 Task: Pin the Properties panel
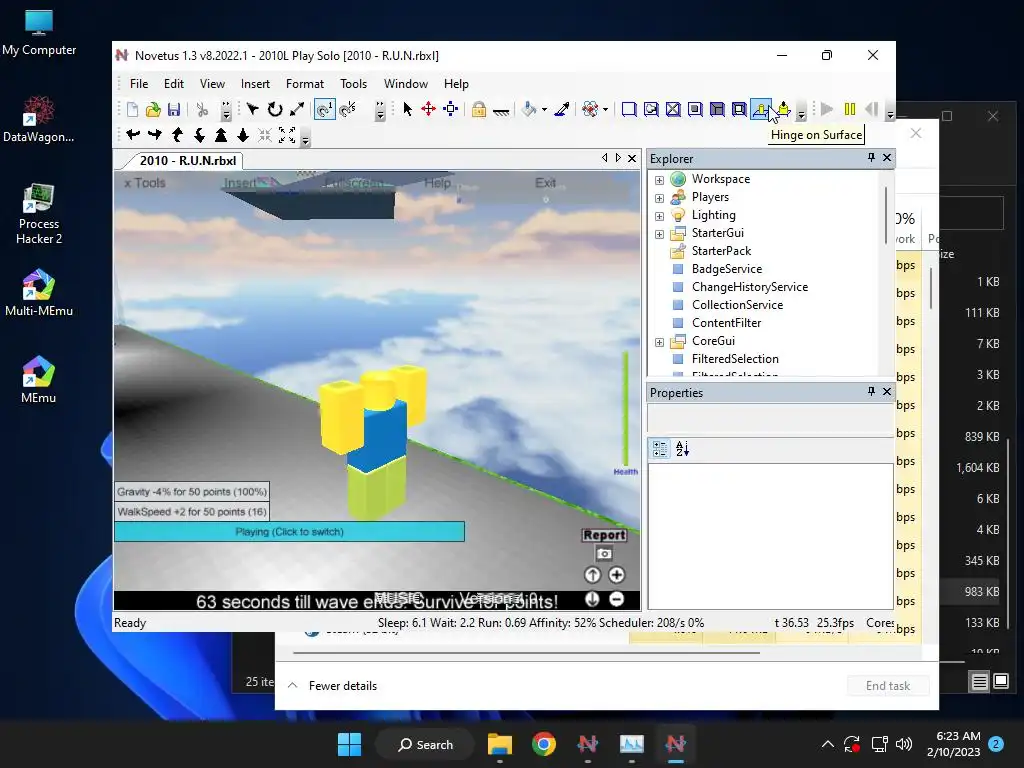coord(871,391)
